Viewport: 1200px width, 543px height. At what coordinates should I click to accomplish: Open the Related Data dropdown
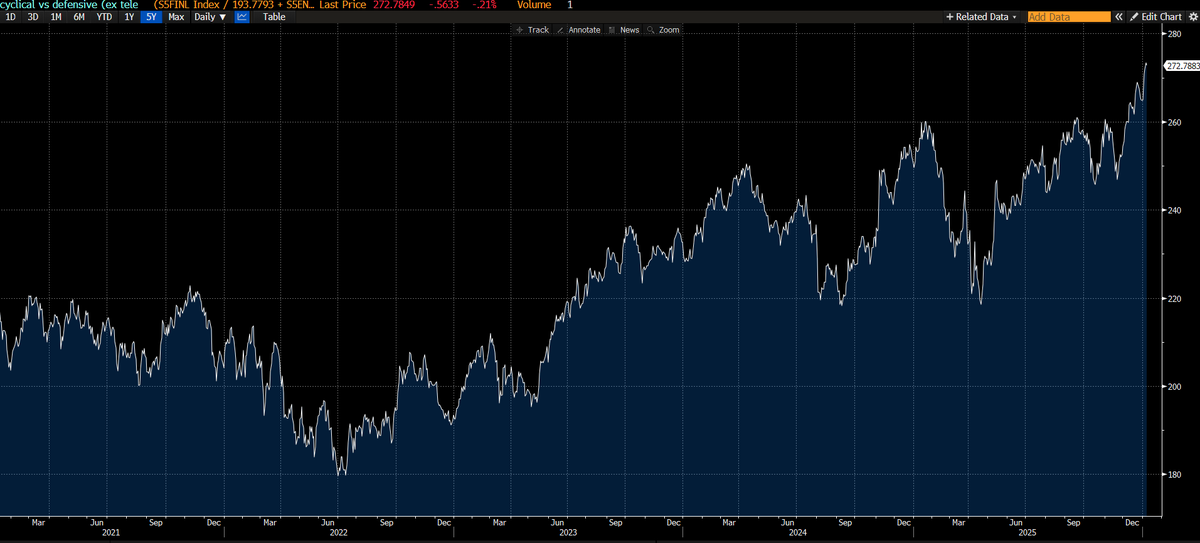981,17
